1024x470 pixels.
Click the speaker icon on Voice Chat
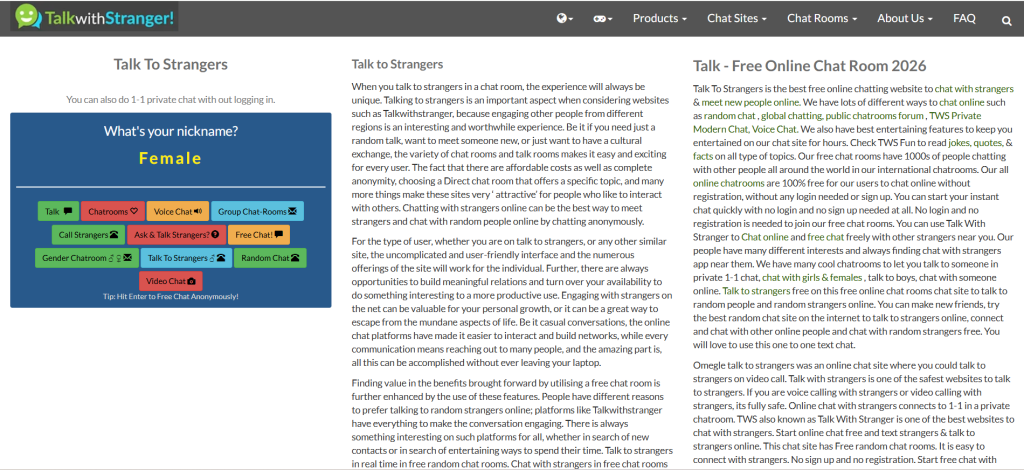[x=198, y=211]
